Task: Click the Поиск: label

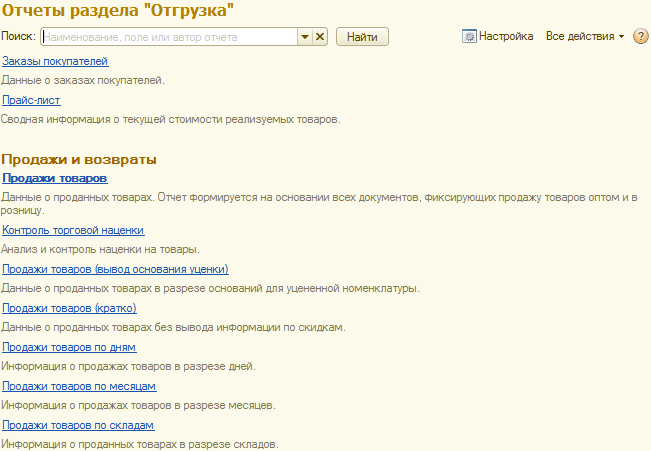Action: [19, 36]
